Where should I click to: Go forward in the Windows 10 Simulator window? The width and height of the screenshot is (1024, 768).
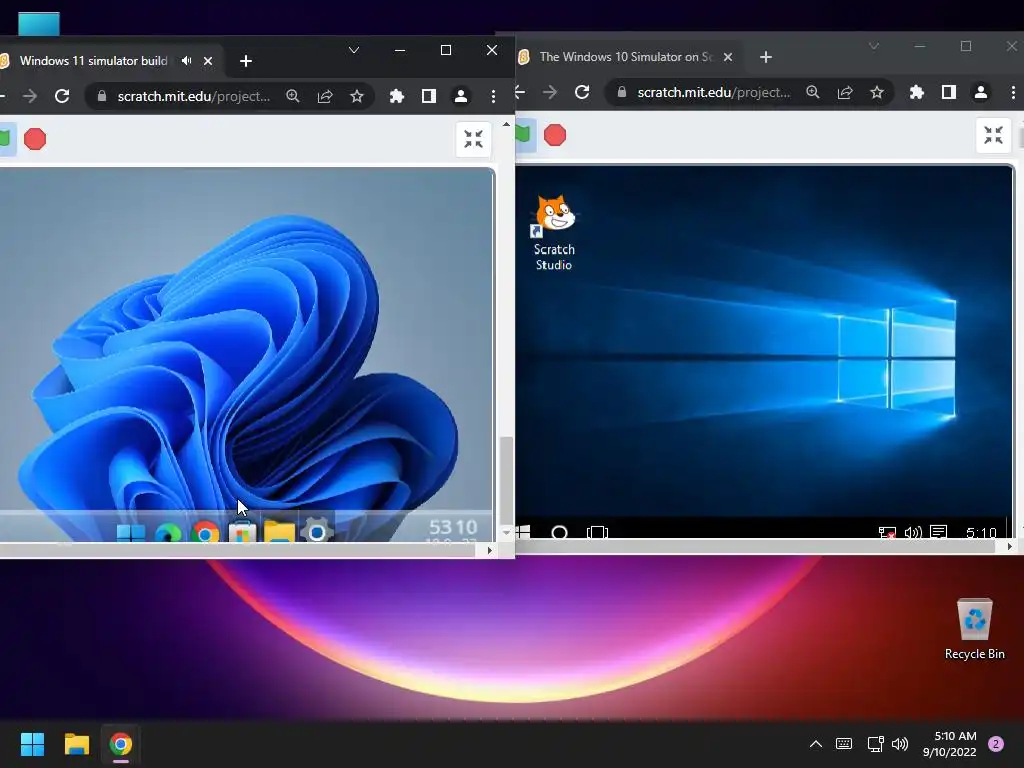550,92
